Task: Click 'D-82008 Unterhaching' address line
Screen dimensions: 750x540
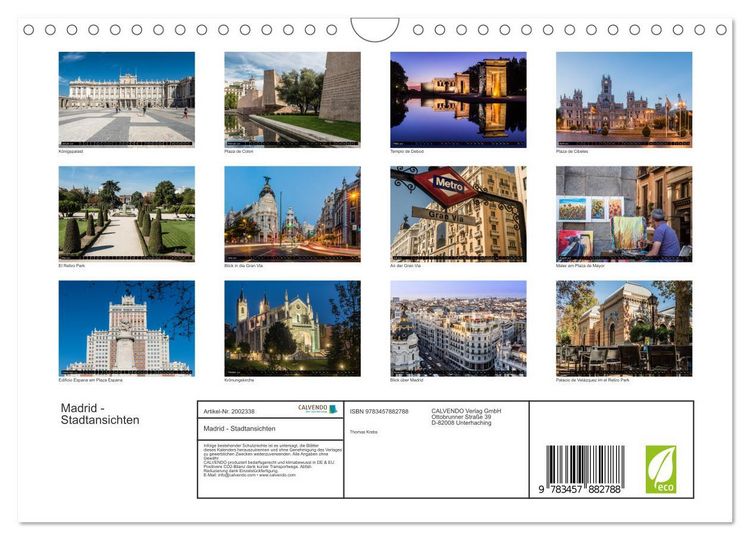Action: pyautogui.click(x=461, y=423)
